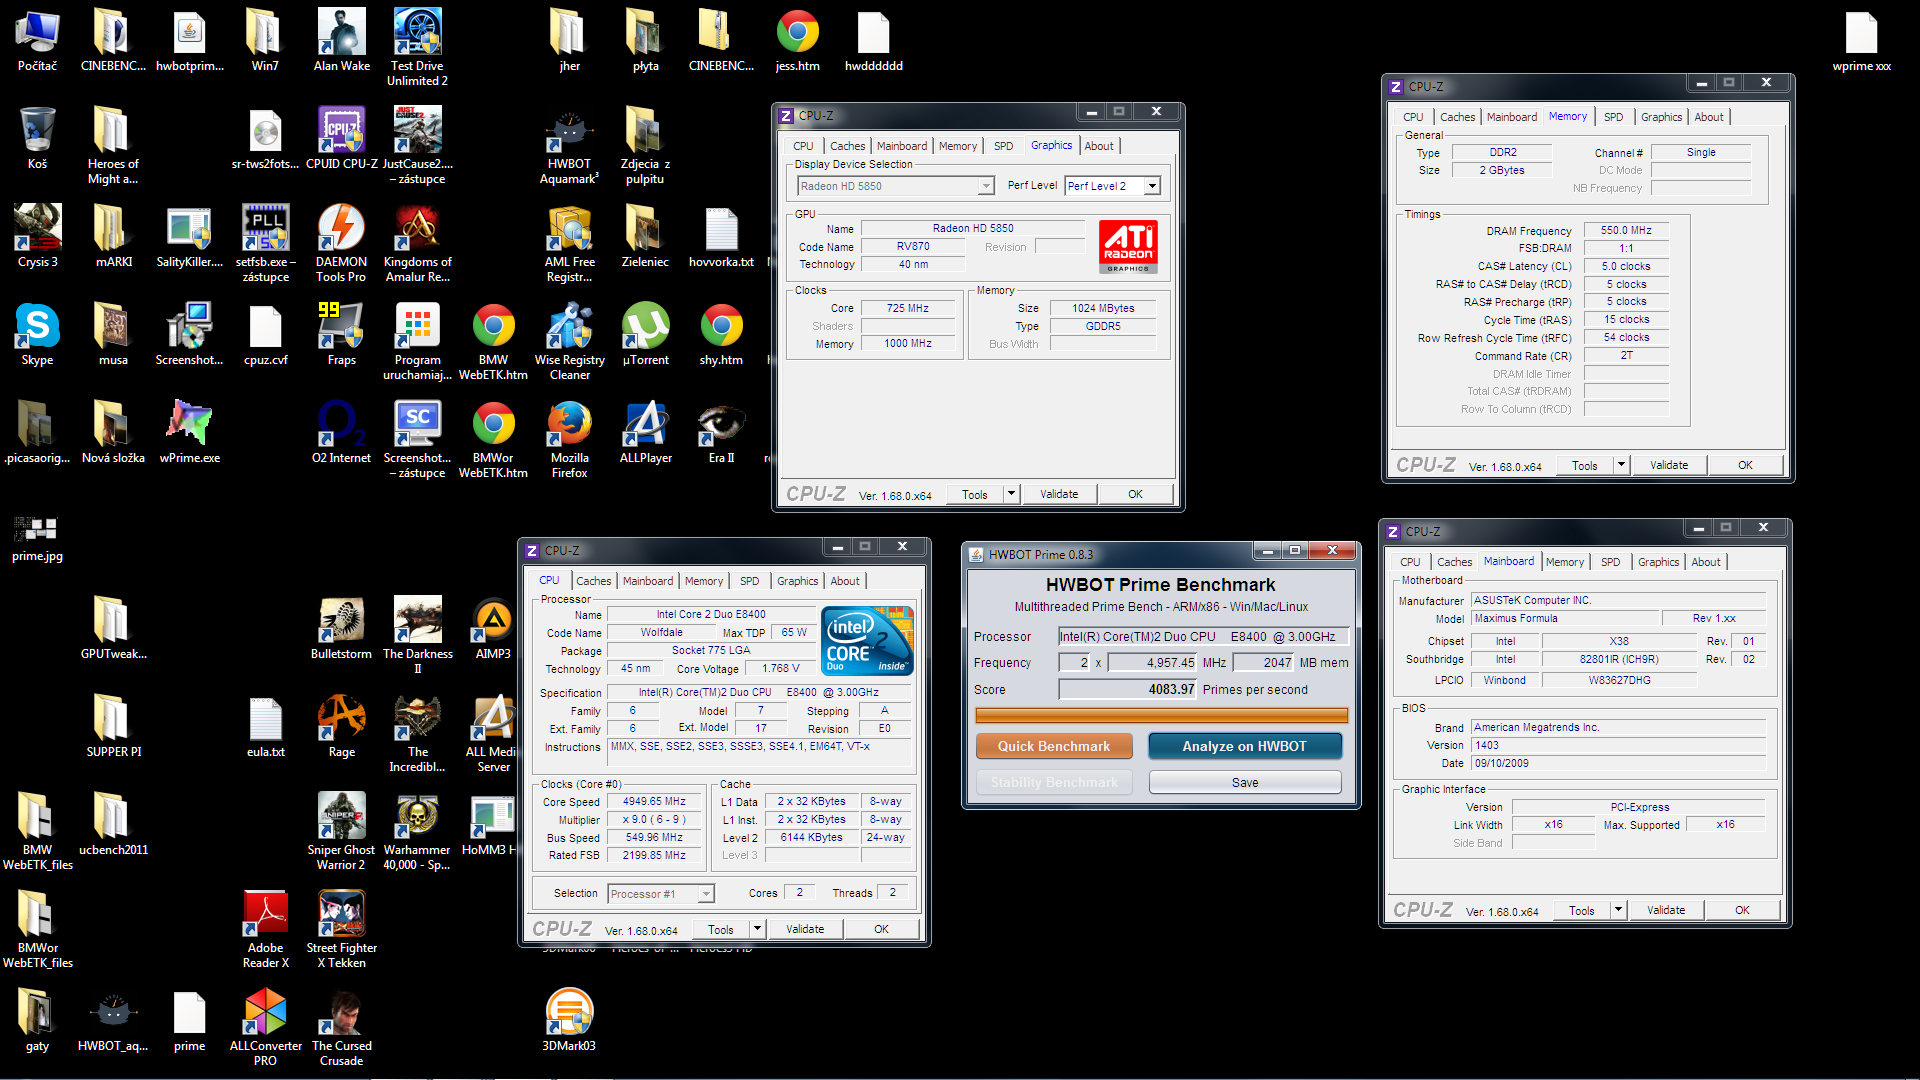Open the GPUTweak folder on desktop
The width and height of the screenshot is (1920, 1080).
(113, 628)
